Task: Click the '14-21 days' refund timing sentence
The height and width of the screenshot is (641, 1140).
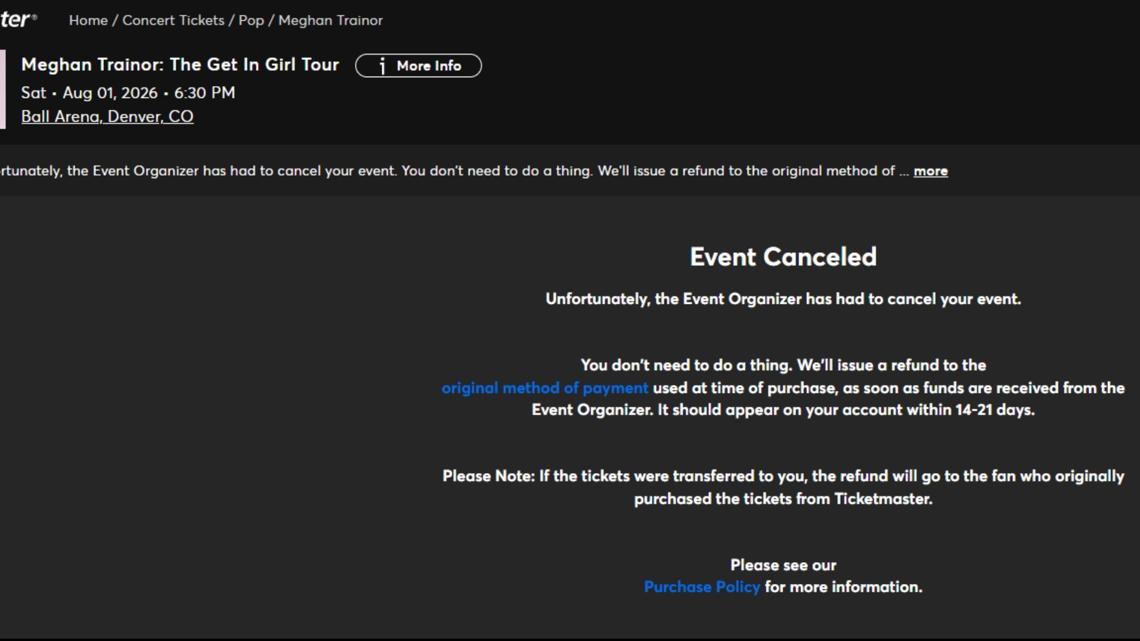Action: click(783, 410)
